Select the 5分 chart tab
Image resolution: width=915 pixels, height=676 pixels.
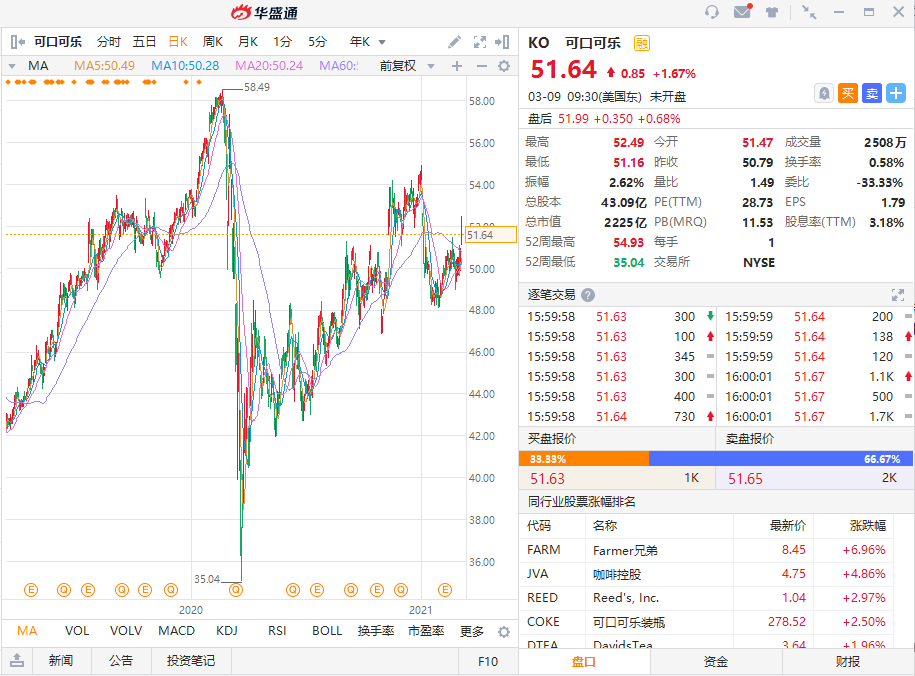pos(317,42)
